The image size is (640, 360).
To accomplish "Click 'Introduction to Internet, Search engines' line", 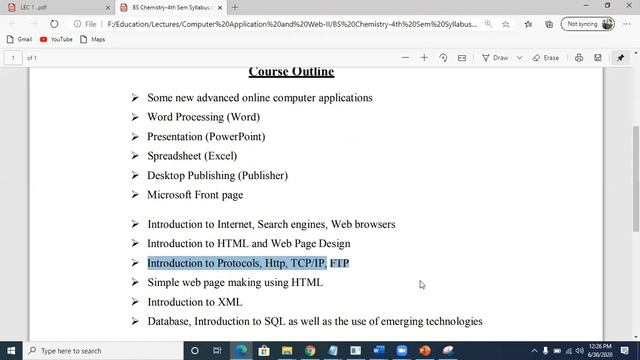I will [271, 224].
